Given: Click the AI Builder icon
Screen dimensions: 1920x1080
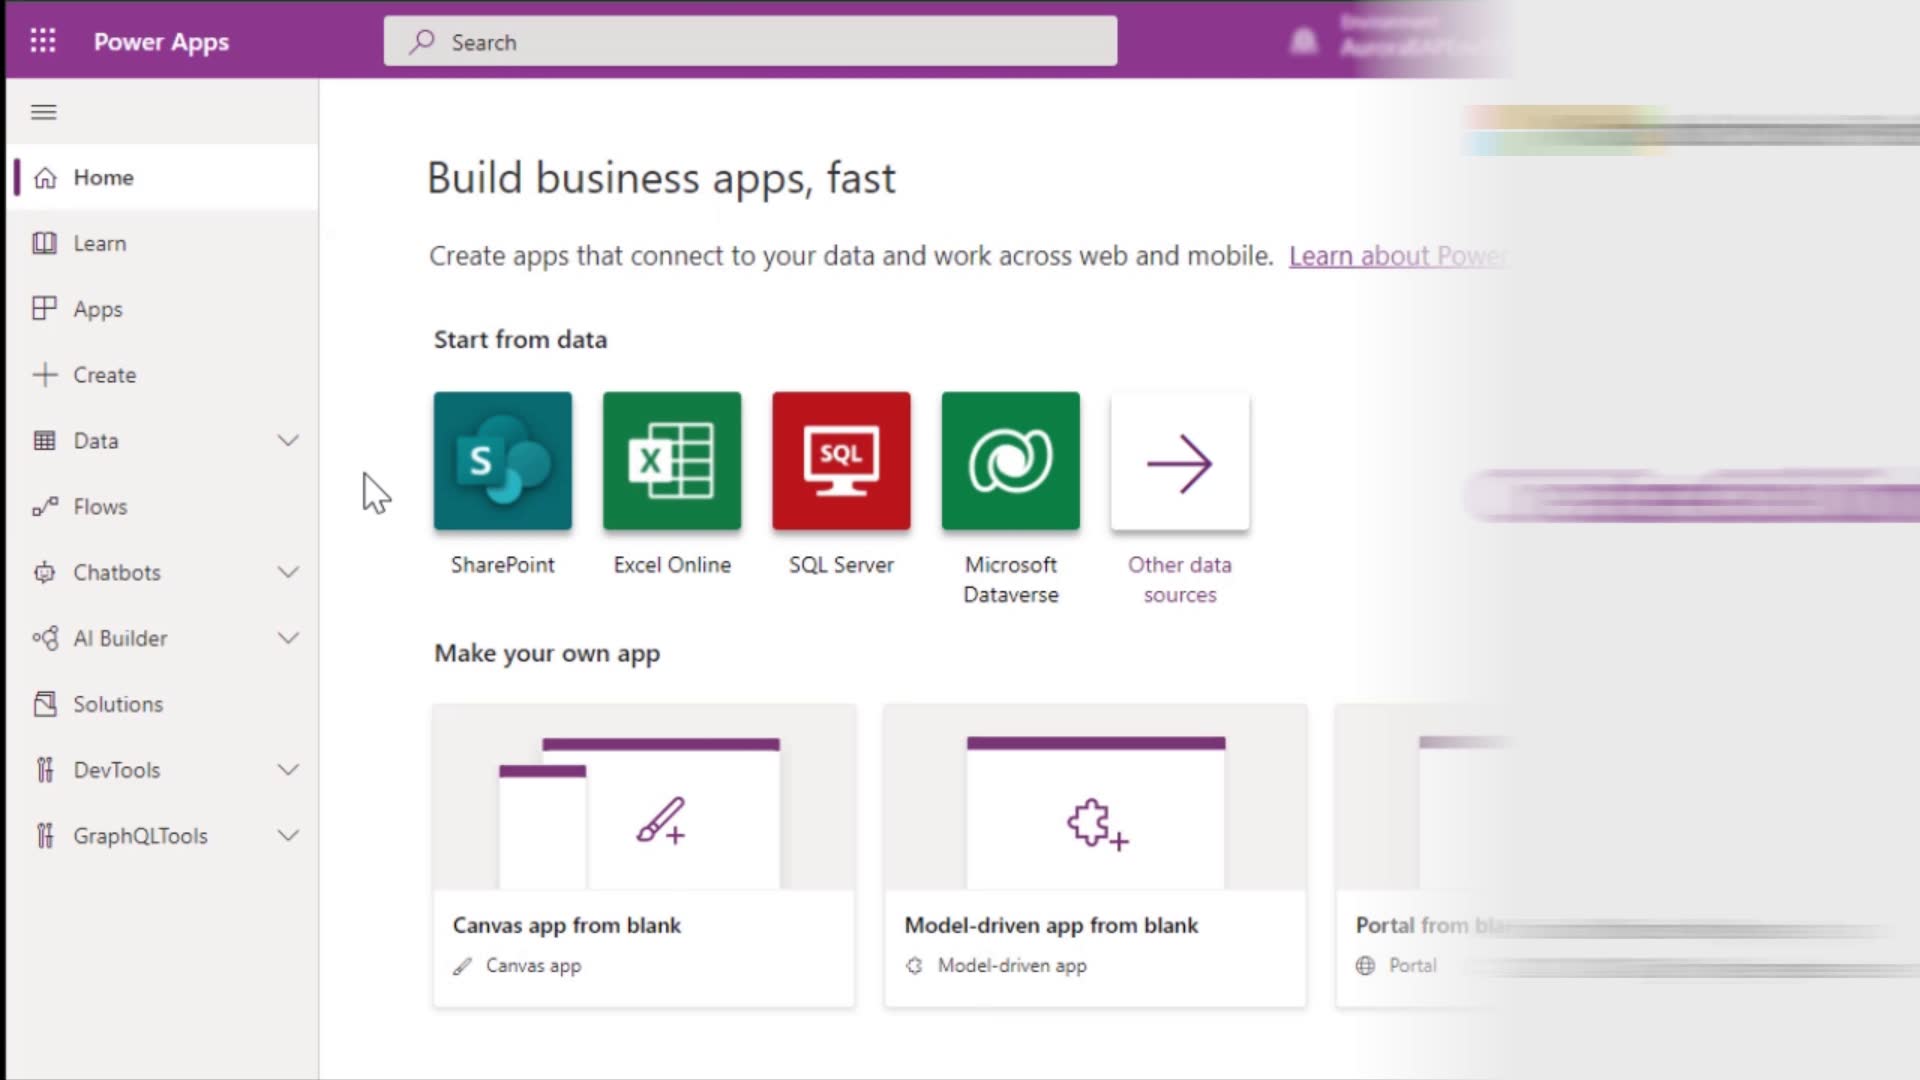Looking at the screenshot, I should coord(45,638).
